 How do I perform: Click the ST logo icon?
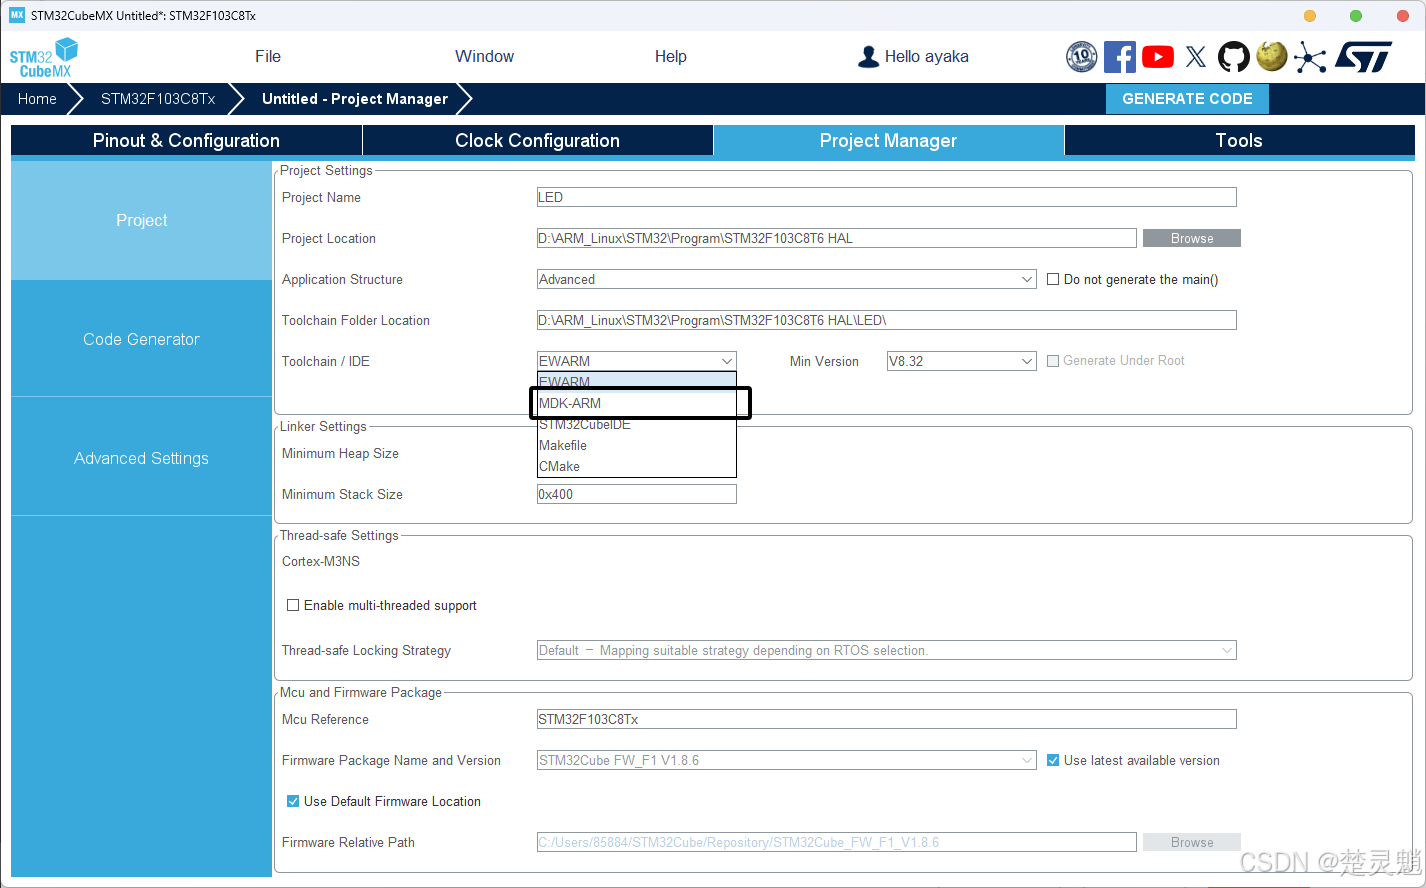coord(1364,57)
